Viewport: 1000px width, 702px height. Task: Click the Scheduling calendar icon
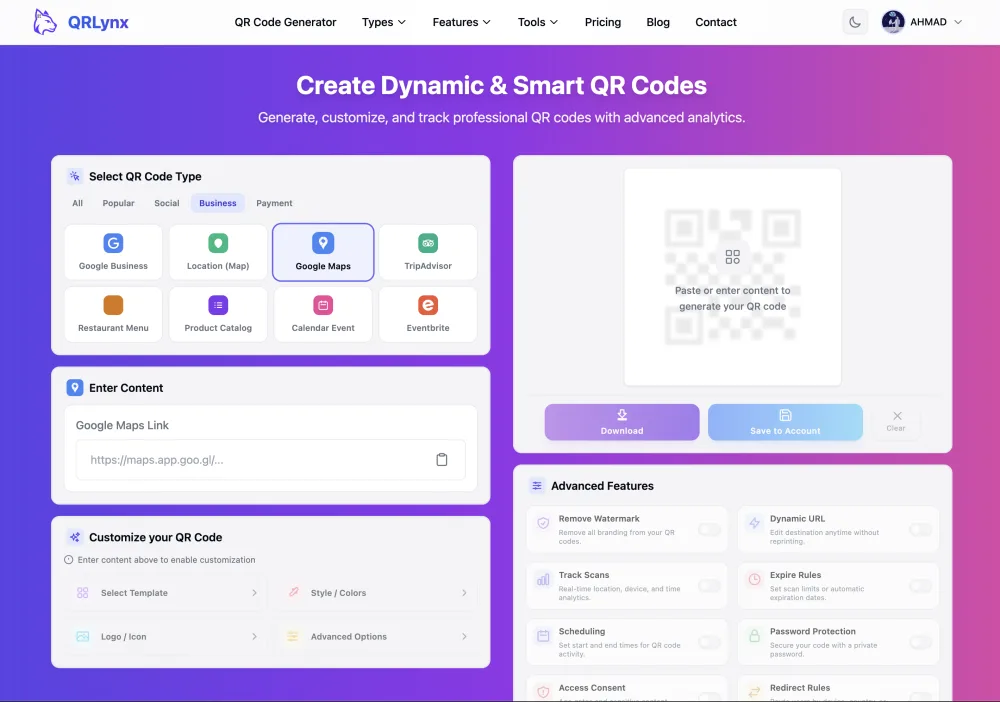tap(543, 636)
